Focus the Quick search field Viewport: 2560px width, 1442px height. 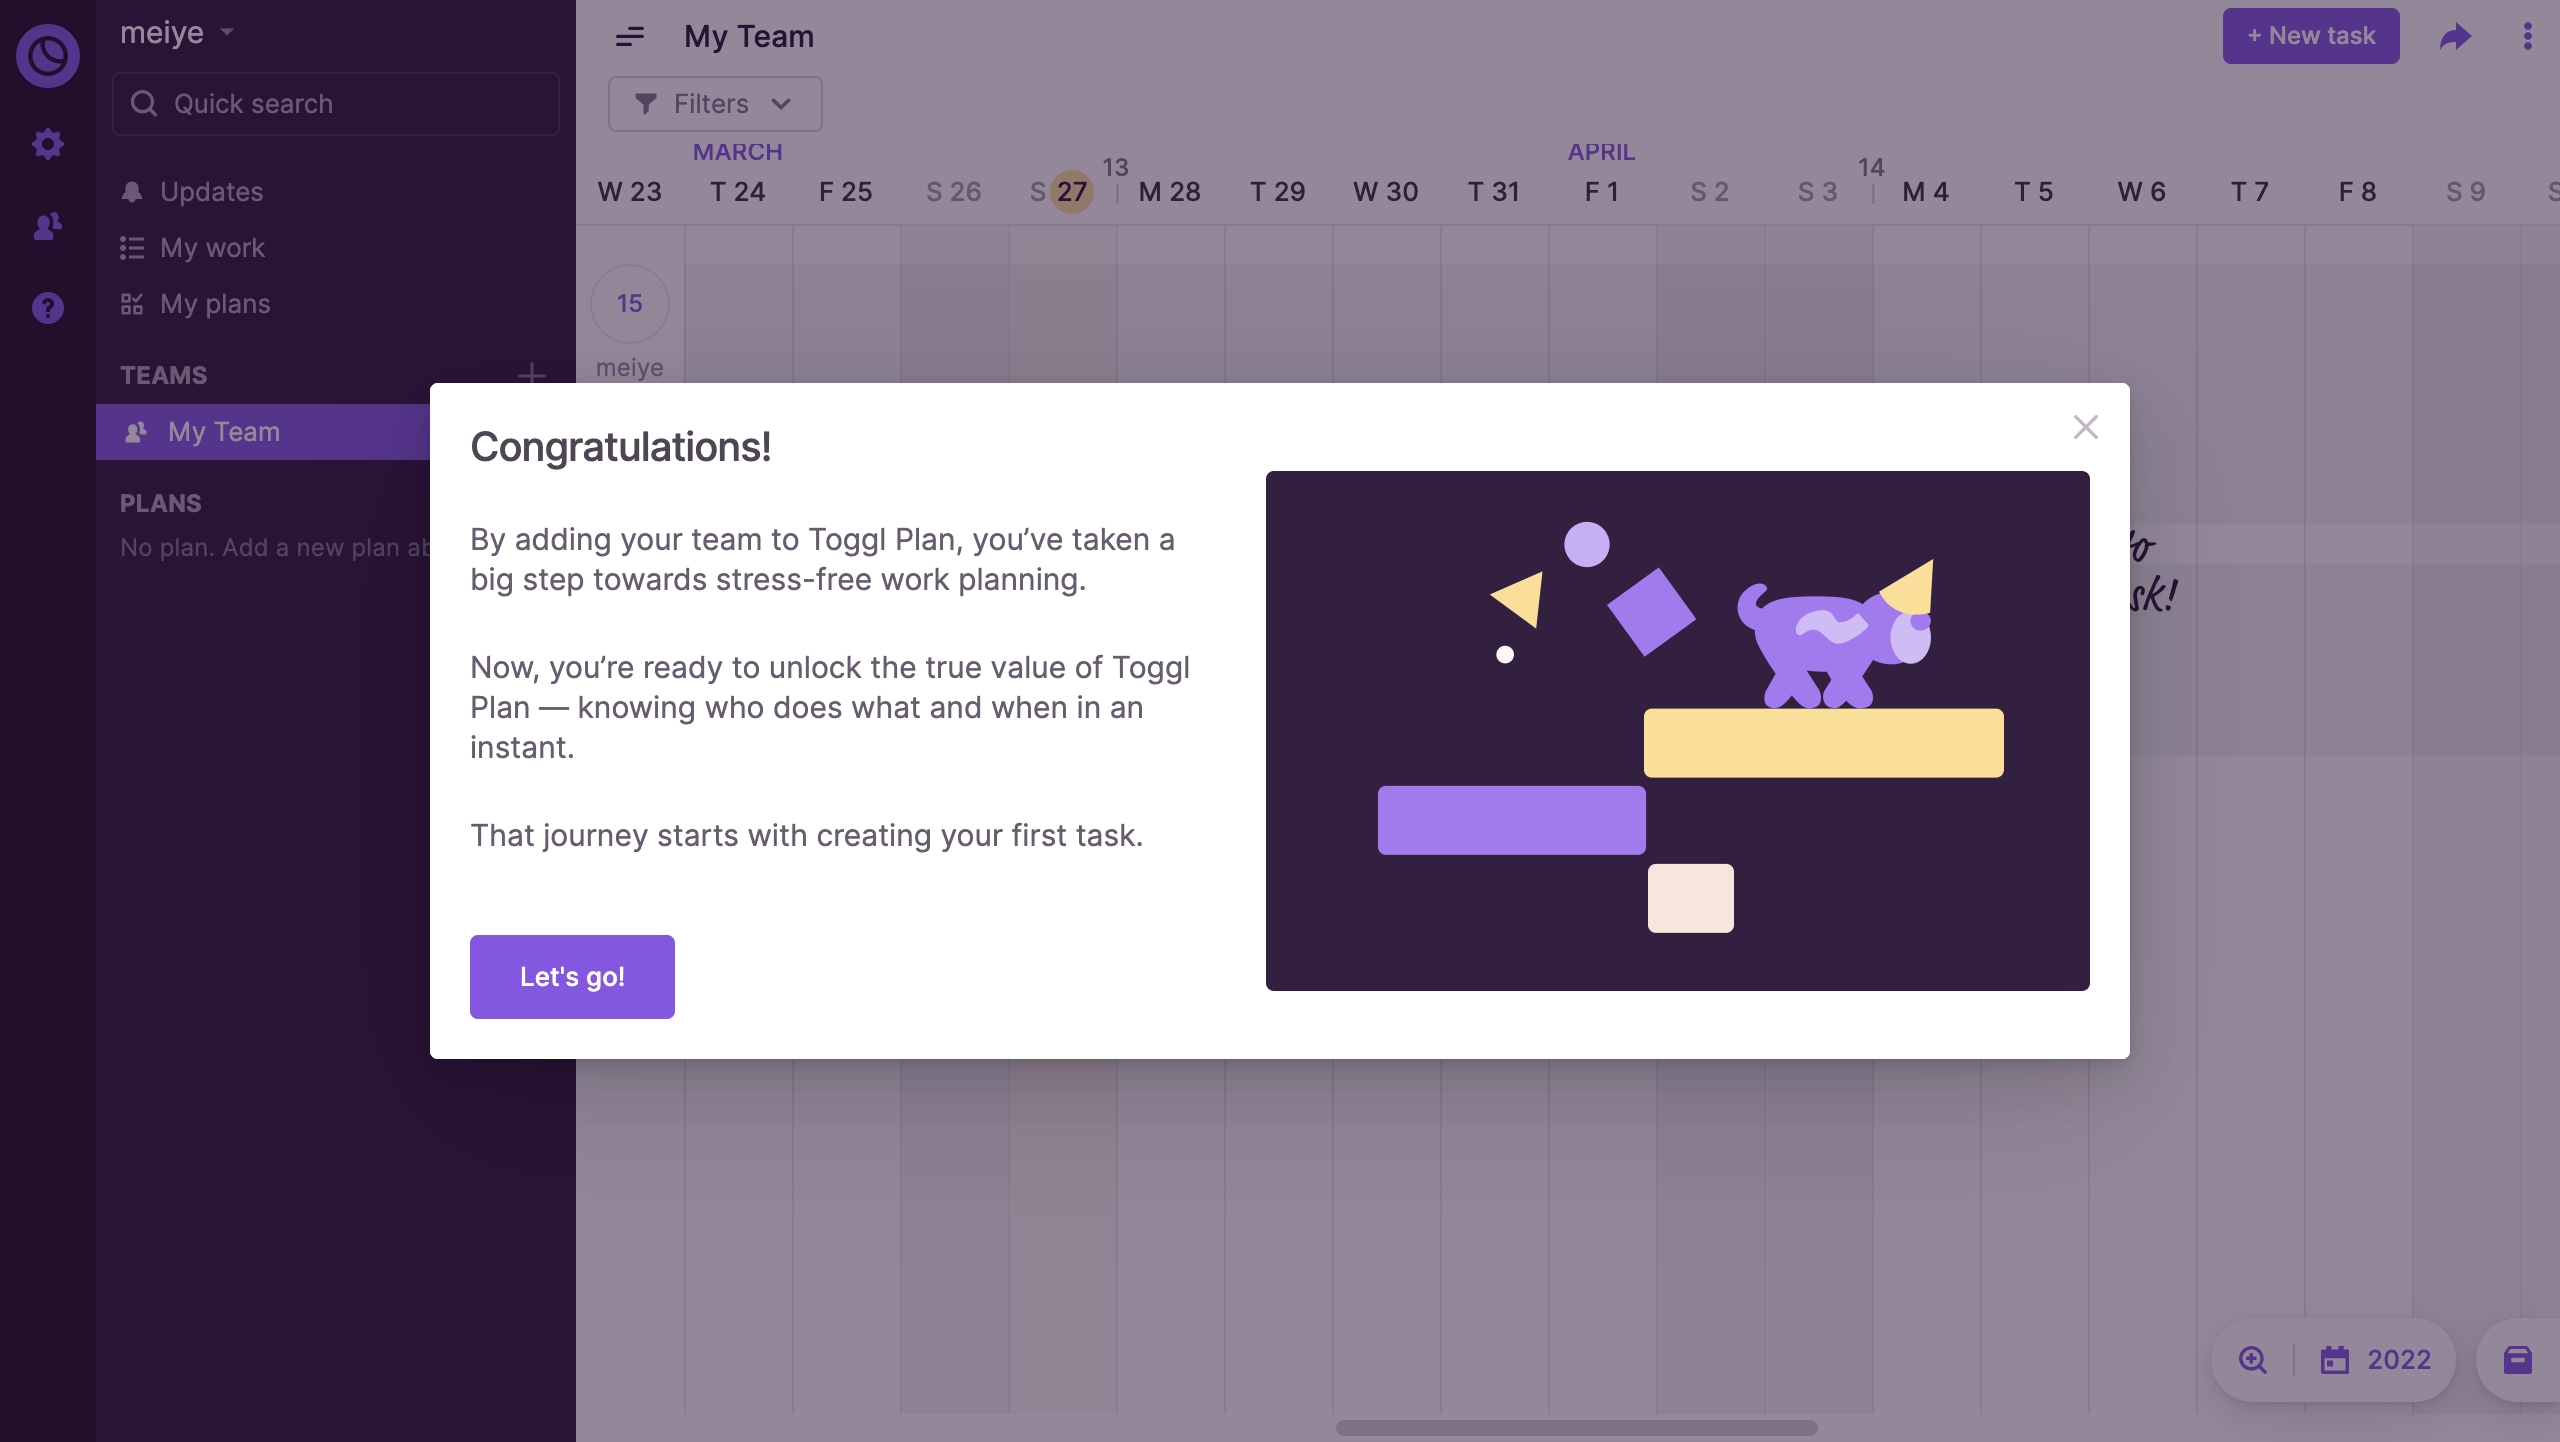(x=336, y=104)
